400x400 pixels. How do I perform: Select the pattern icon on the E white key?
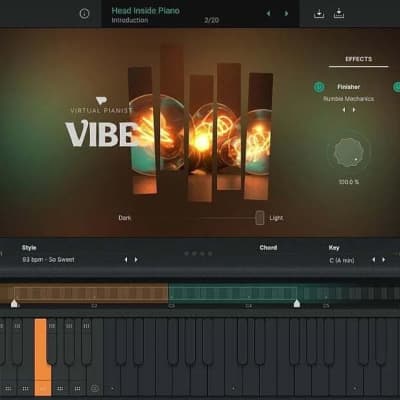pyautogui.click(x=25, y=389)
